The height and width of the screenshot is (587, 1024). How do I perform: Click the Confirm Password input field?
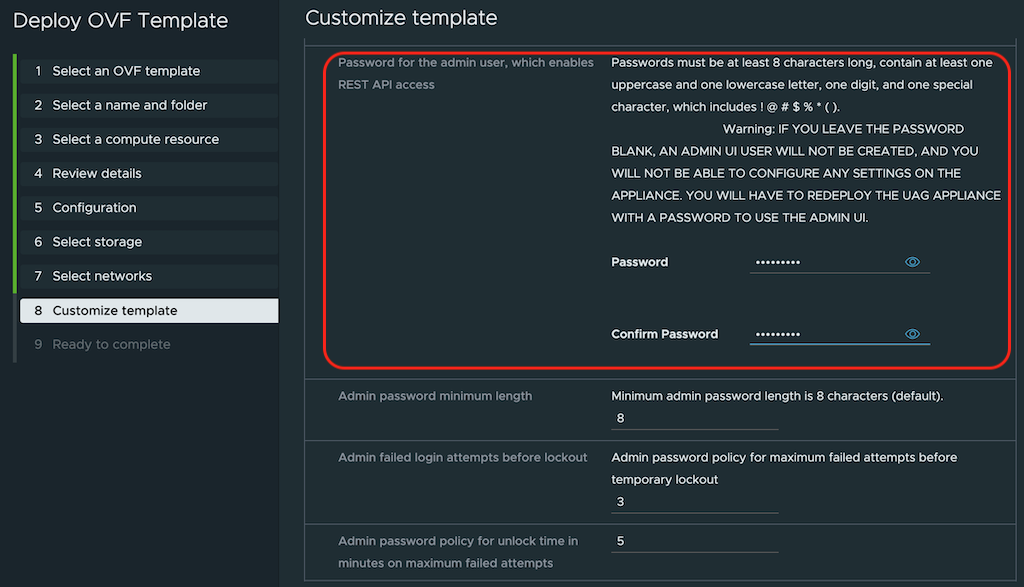pyautogui.click(x=825, y=334)
